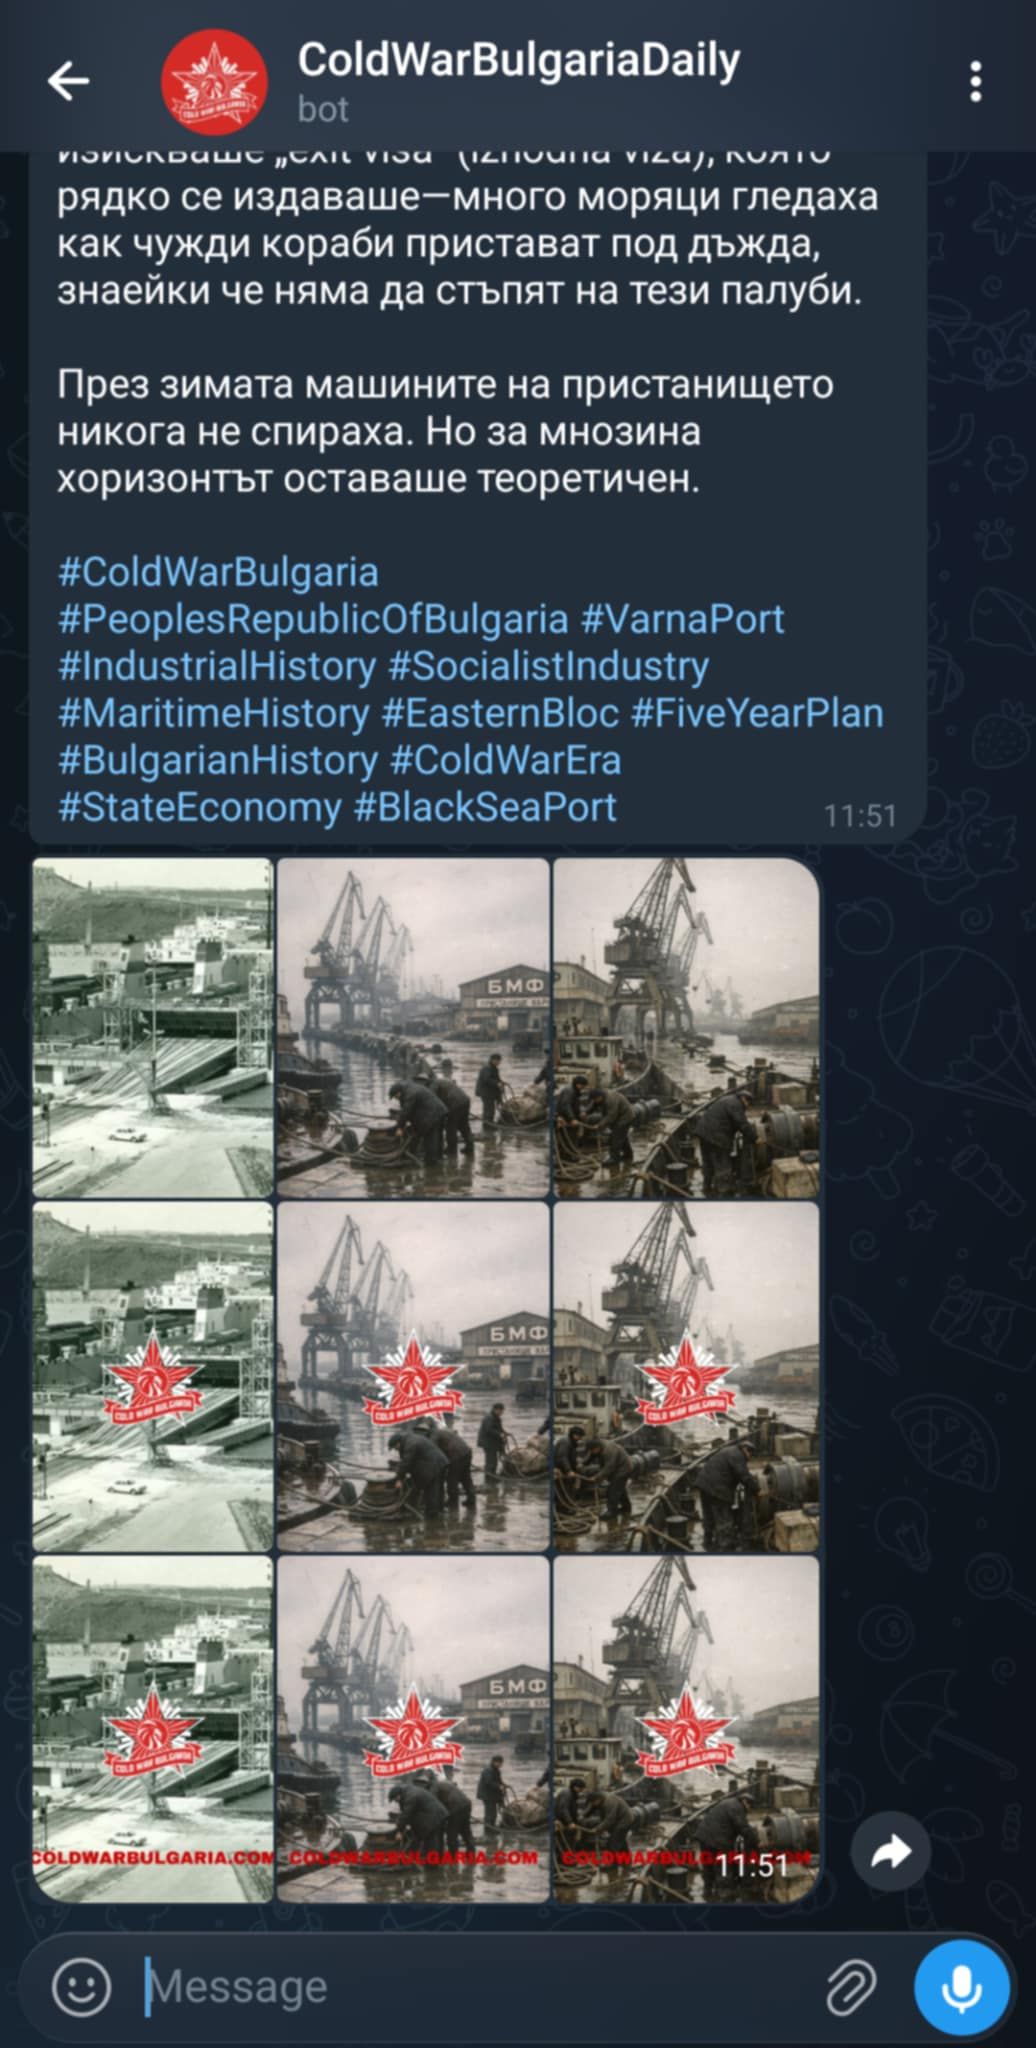Open the #FiveYearPlan hashtag
Screen dimensions: 1036x2048
[x=757, y=713]
